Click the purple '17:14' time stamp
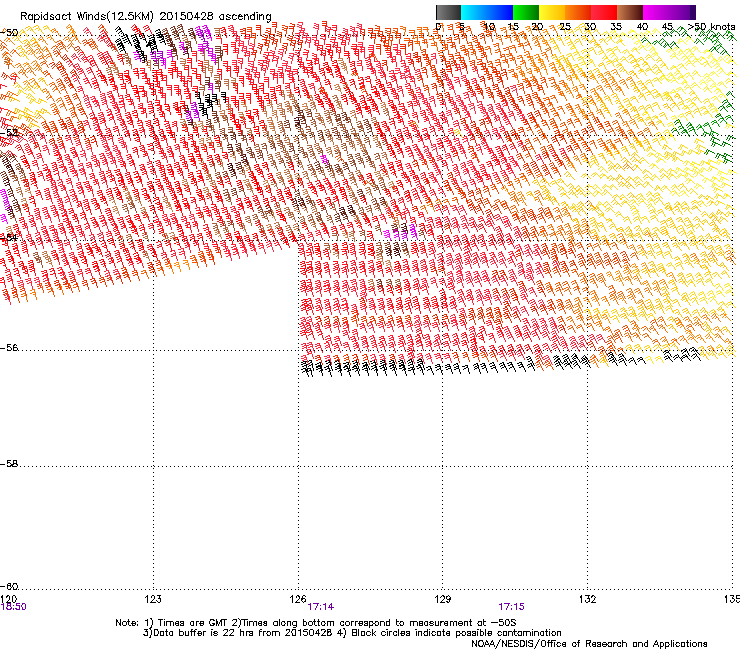This screenshot has height=650, width=740. [x=320, y=607]
